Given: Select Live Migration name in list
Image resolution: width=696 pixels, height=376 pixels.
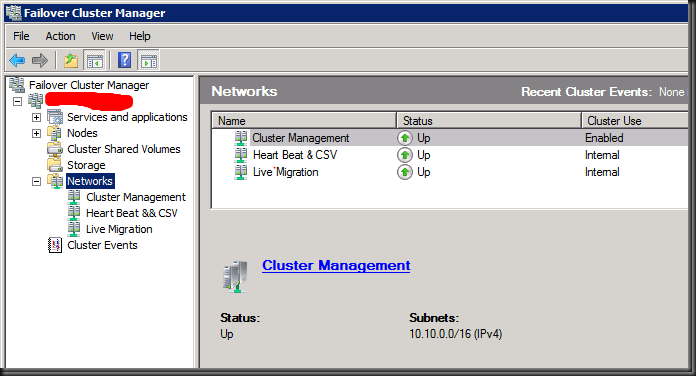Looking at the screenshot, I should [x=285, y=172].
